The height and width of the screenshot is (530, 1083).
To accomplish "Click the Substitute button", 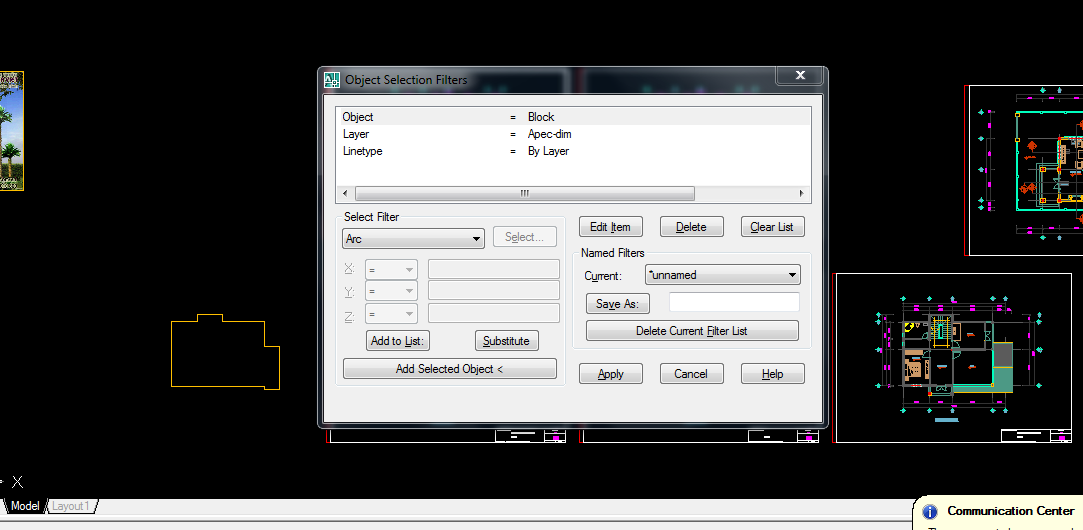I will pyautogui.click(x=506, y=341).
